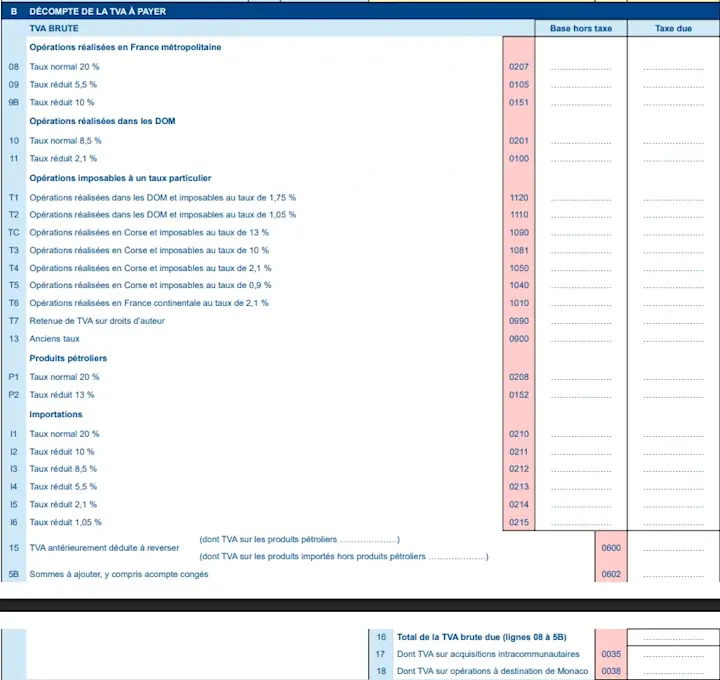This screenshot has height=680, width=720.
Task: Click Taxe due field for line 15 TVA antérieurement déduite
Action: click(x=673, y=548)
